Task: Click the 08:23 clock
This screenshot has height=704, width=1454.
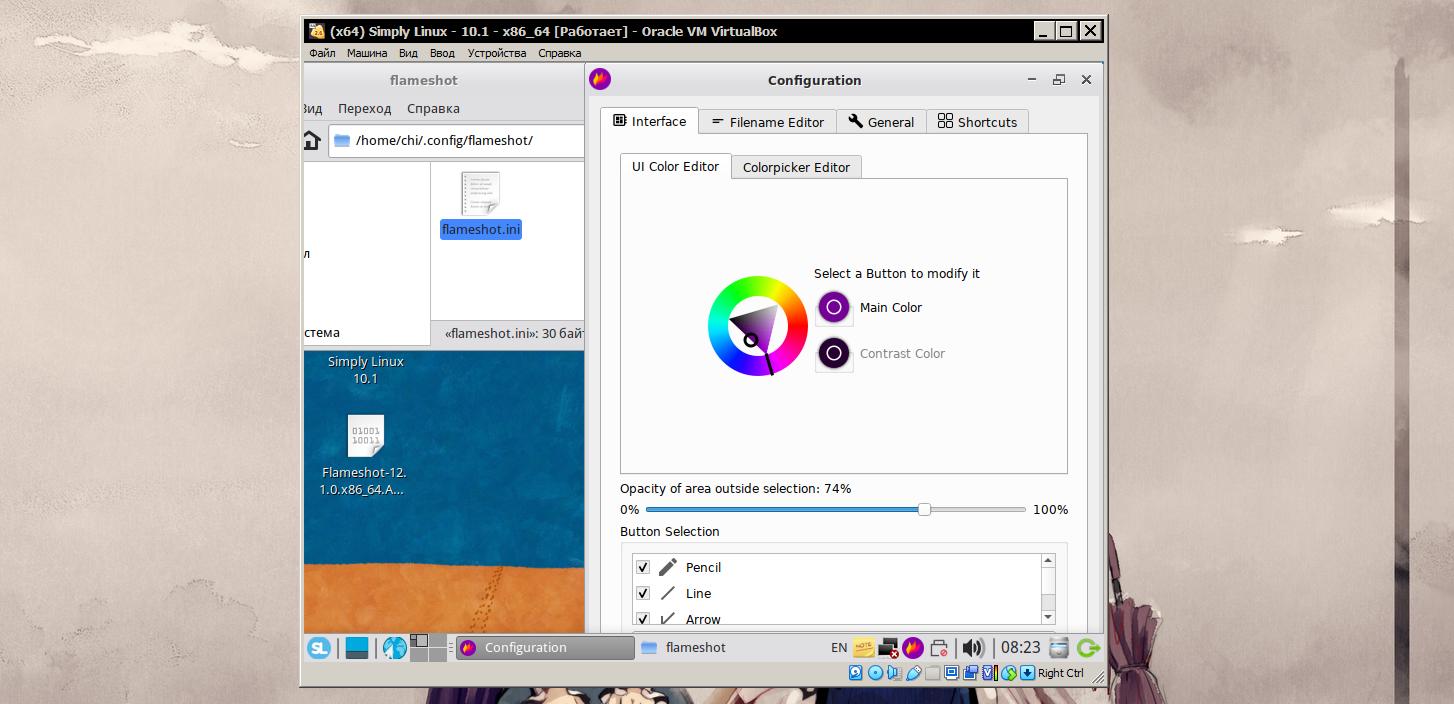Action: pyautogui.click(x=1021, y=647)
